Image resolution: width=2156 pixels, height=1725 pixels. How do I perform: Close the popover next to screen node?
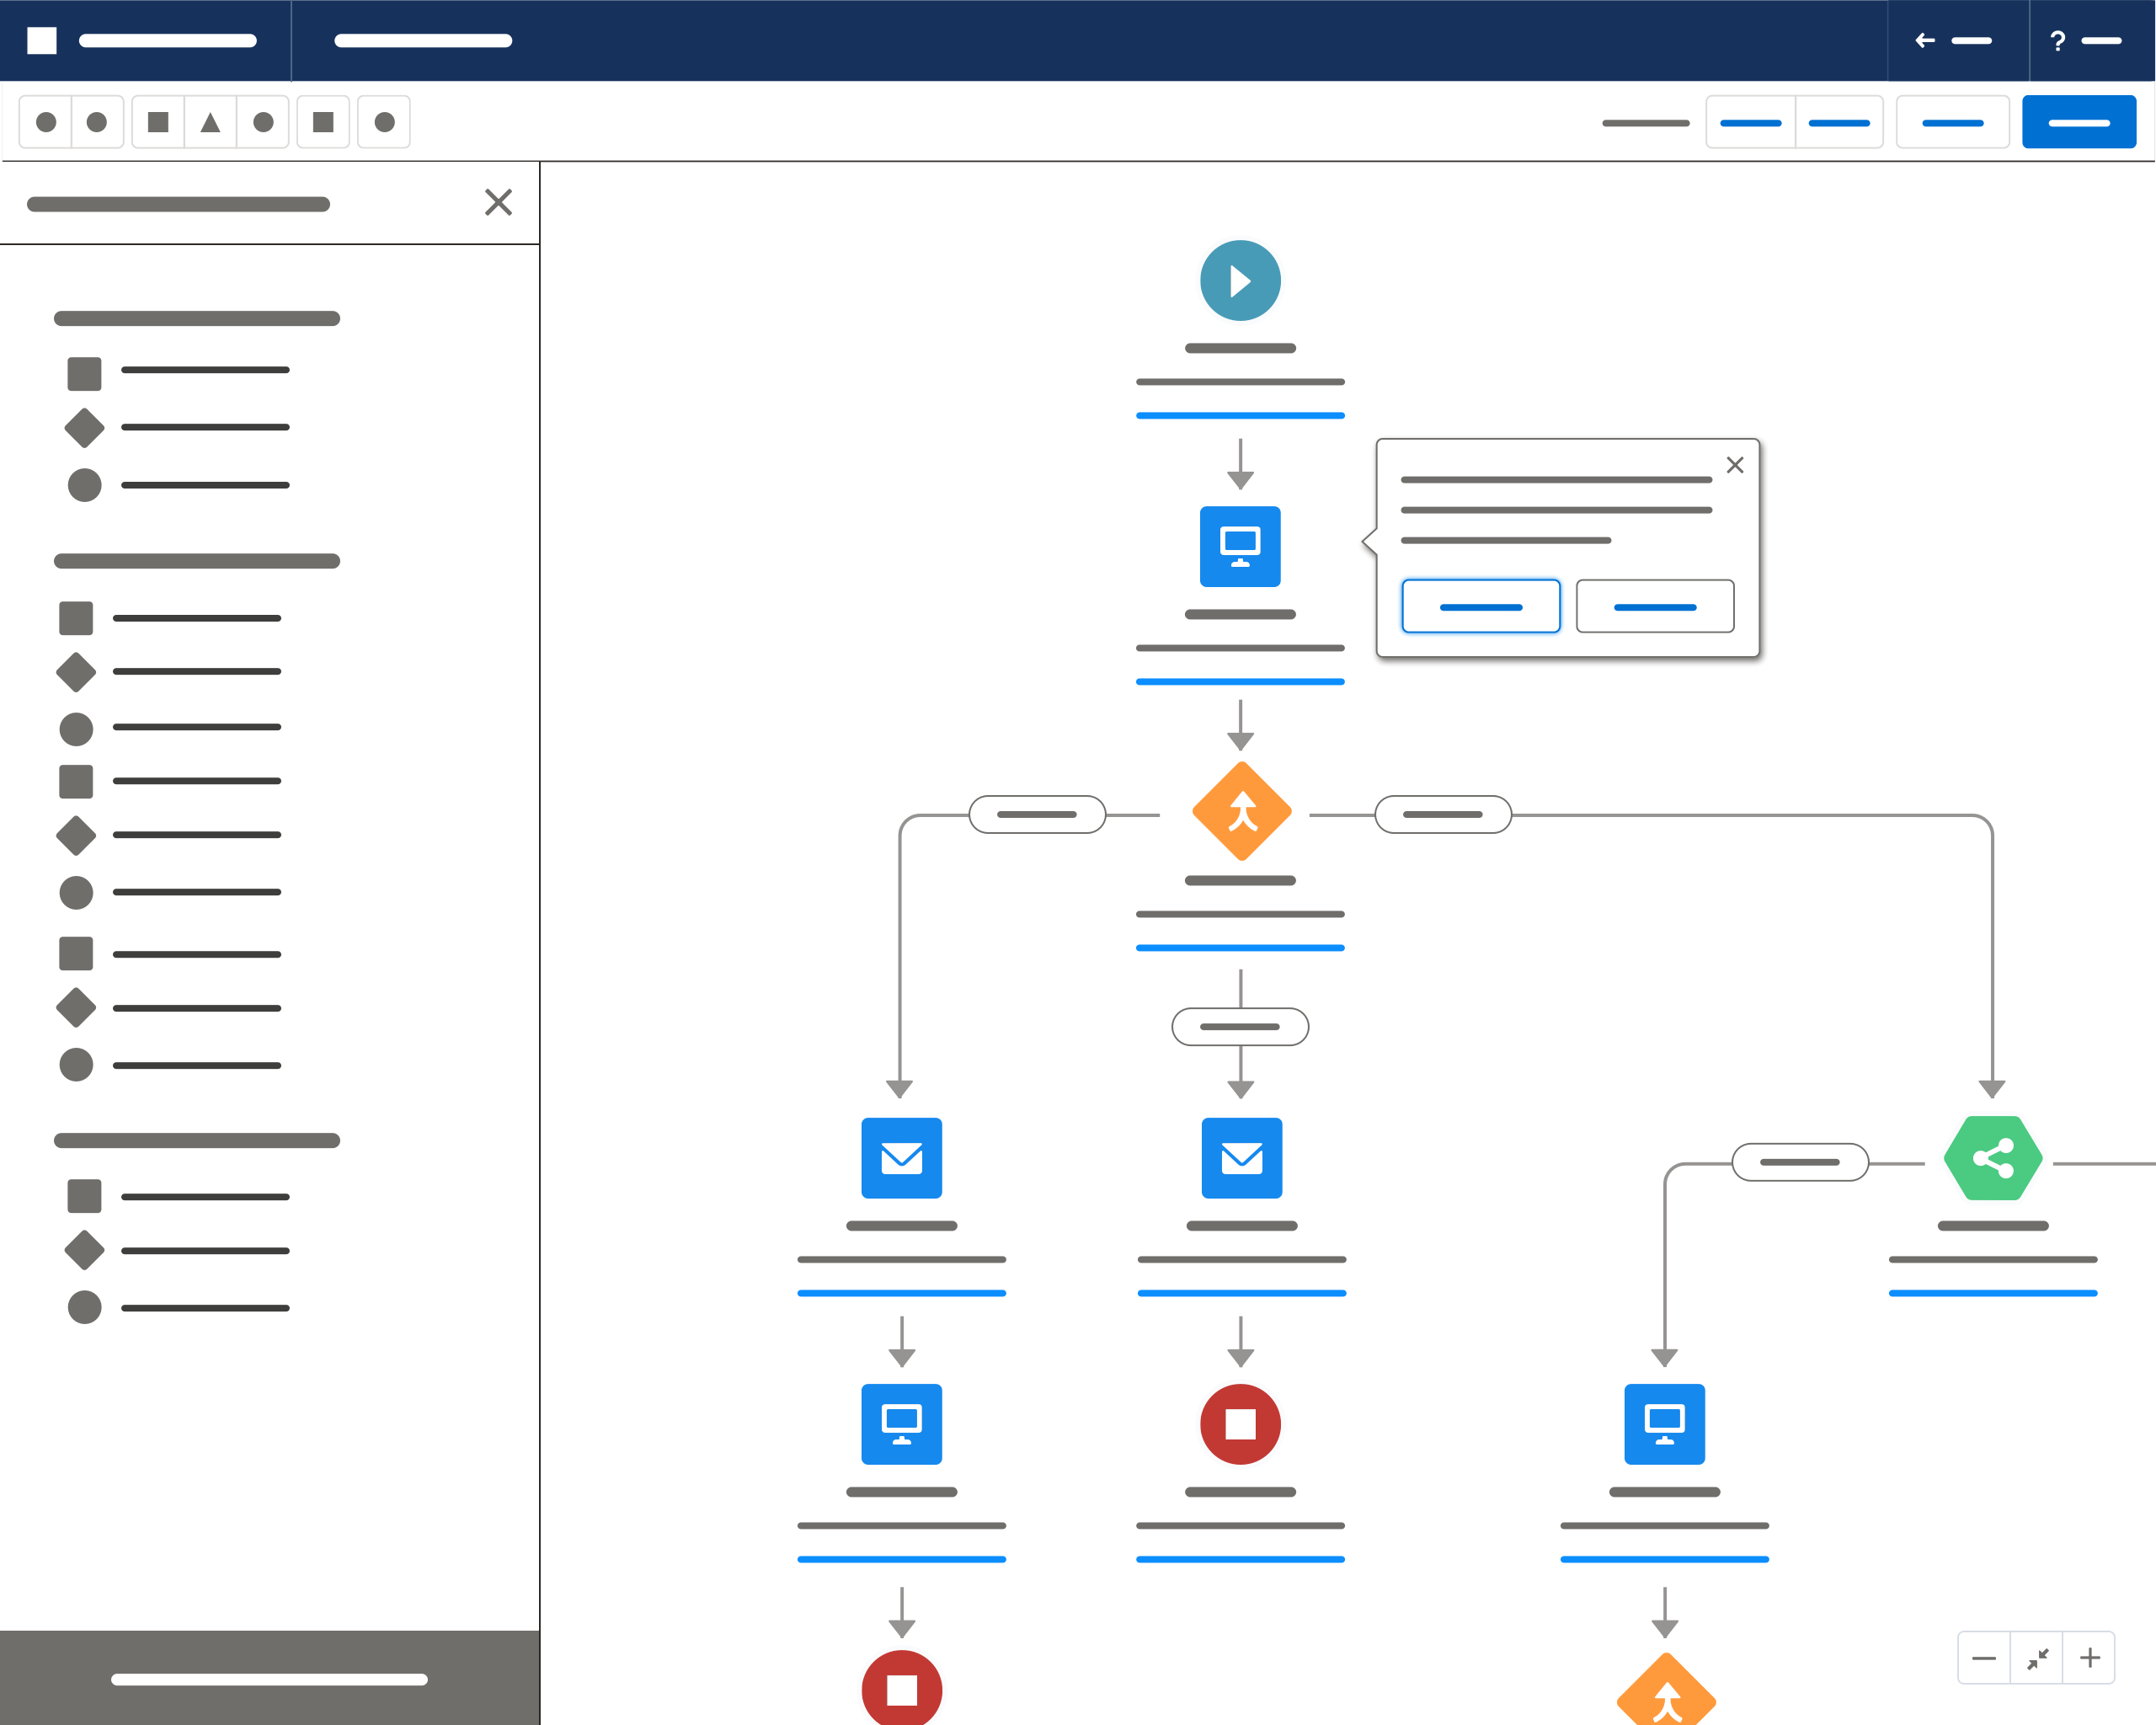click(1735, 465)
